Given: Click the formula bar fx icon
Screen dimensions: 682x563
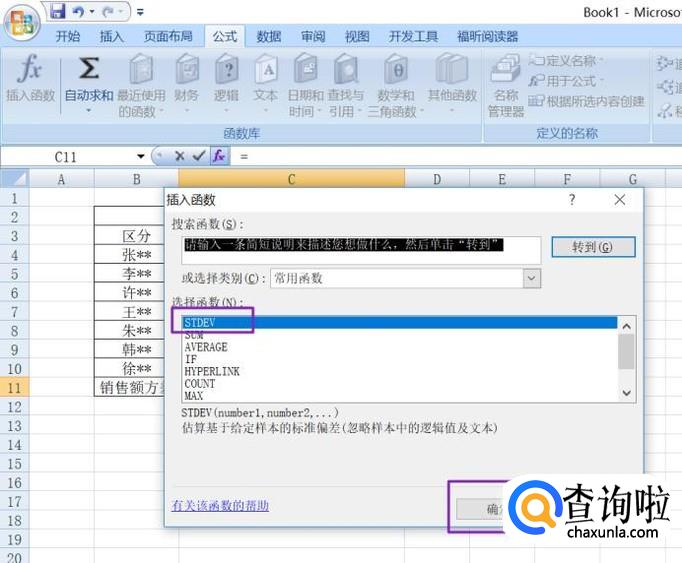Looking at the screenshot, I should [219, 155].
